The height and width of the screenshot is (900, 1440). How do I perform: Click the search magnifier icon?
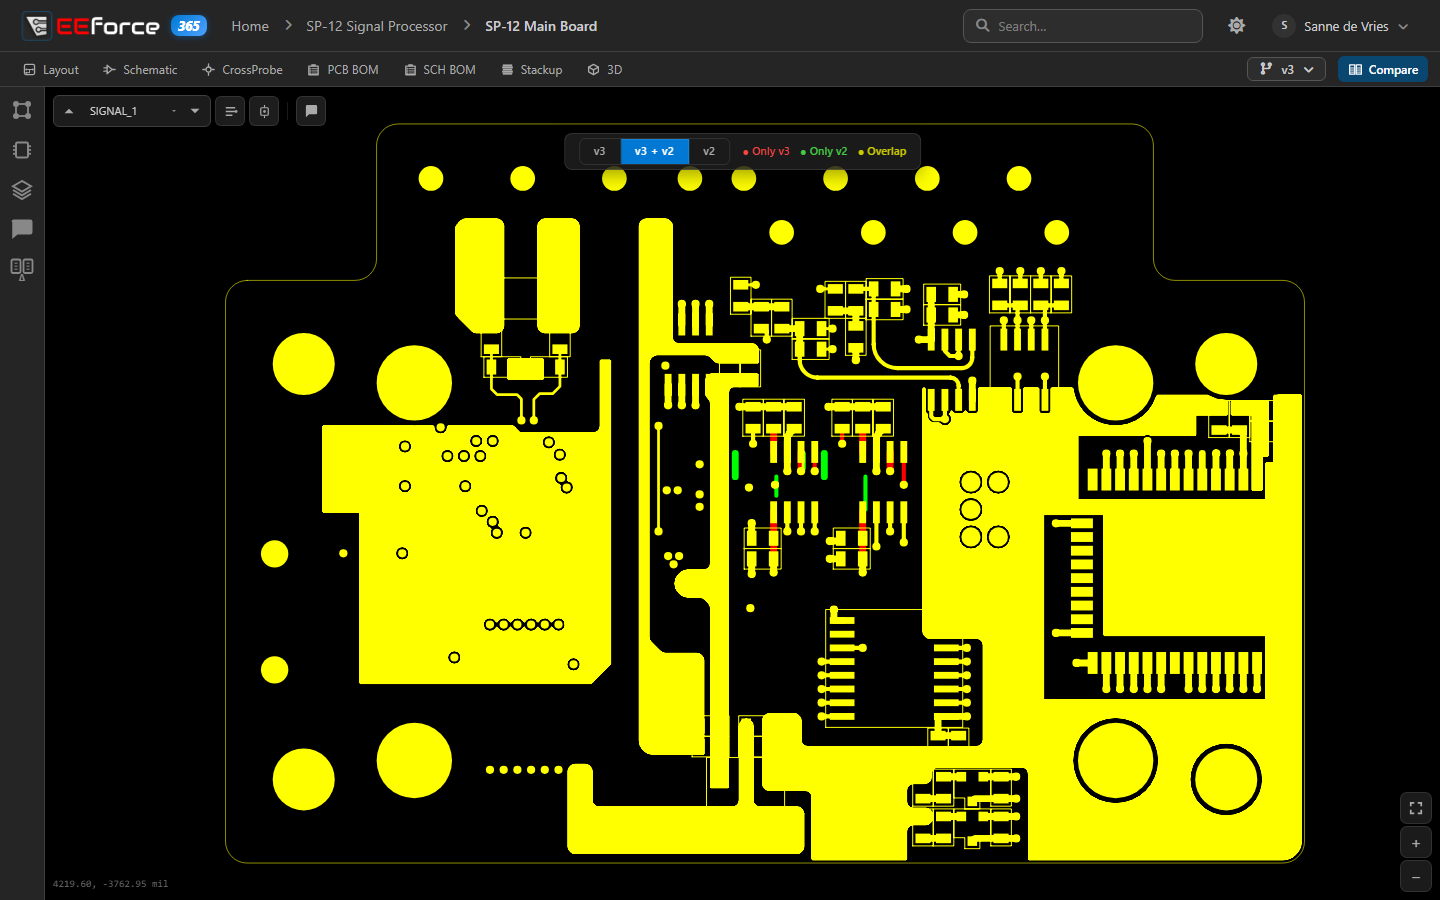tap(983, 26)
